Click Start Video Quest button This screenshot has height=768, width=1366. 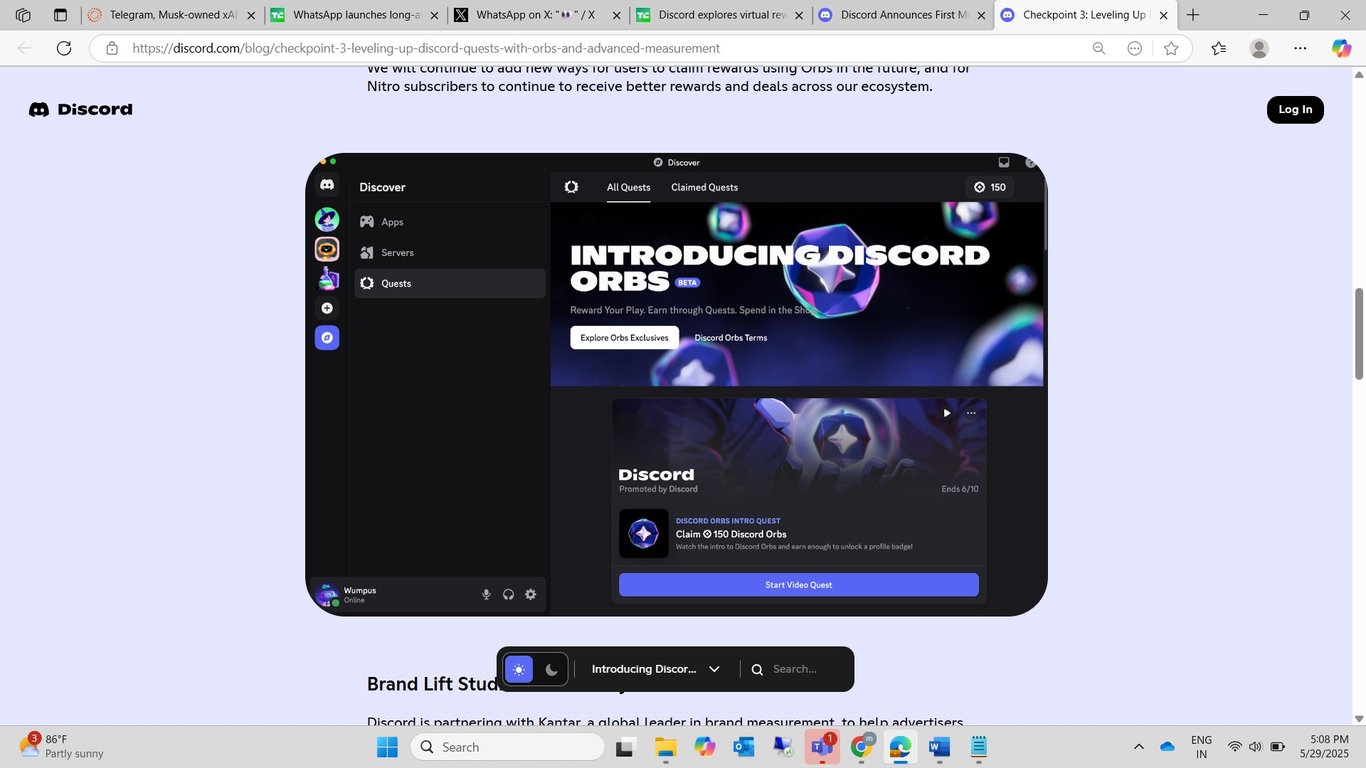[x=798, y=585]
